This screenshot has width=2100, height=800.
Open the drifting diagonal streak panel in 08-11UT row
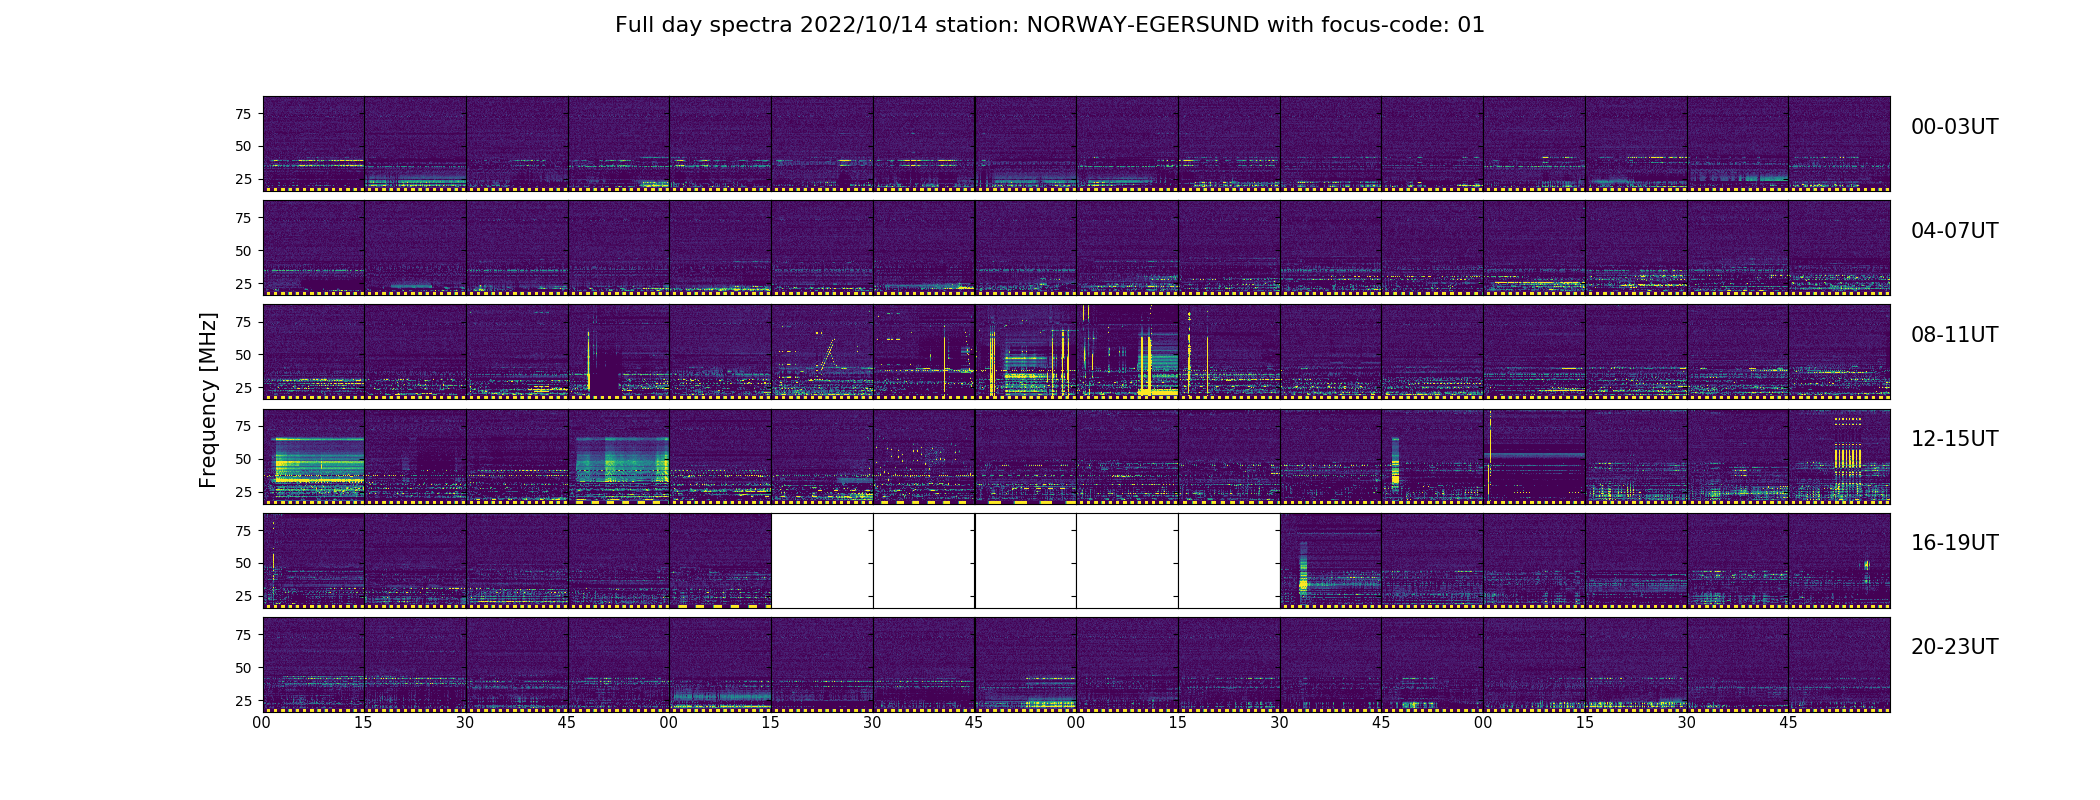point(822,352)
